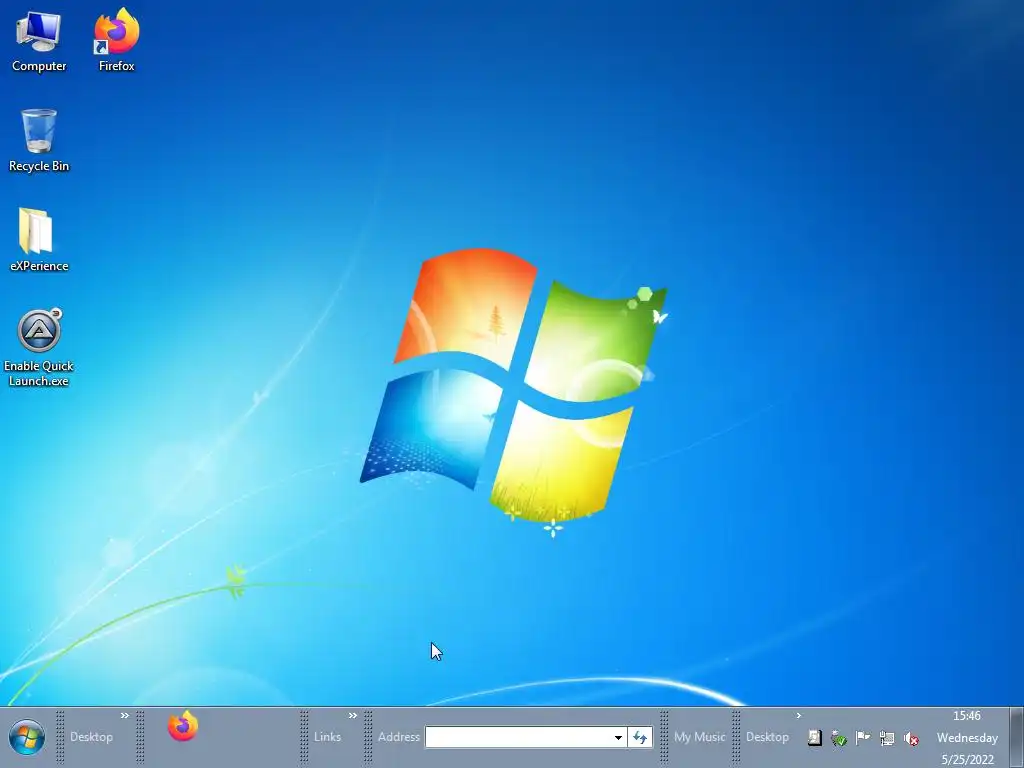Launch Firefox from the taskbar
The width and height of the screenshot is (1024, 768).
coord(183,726)
